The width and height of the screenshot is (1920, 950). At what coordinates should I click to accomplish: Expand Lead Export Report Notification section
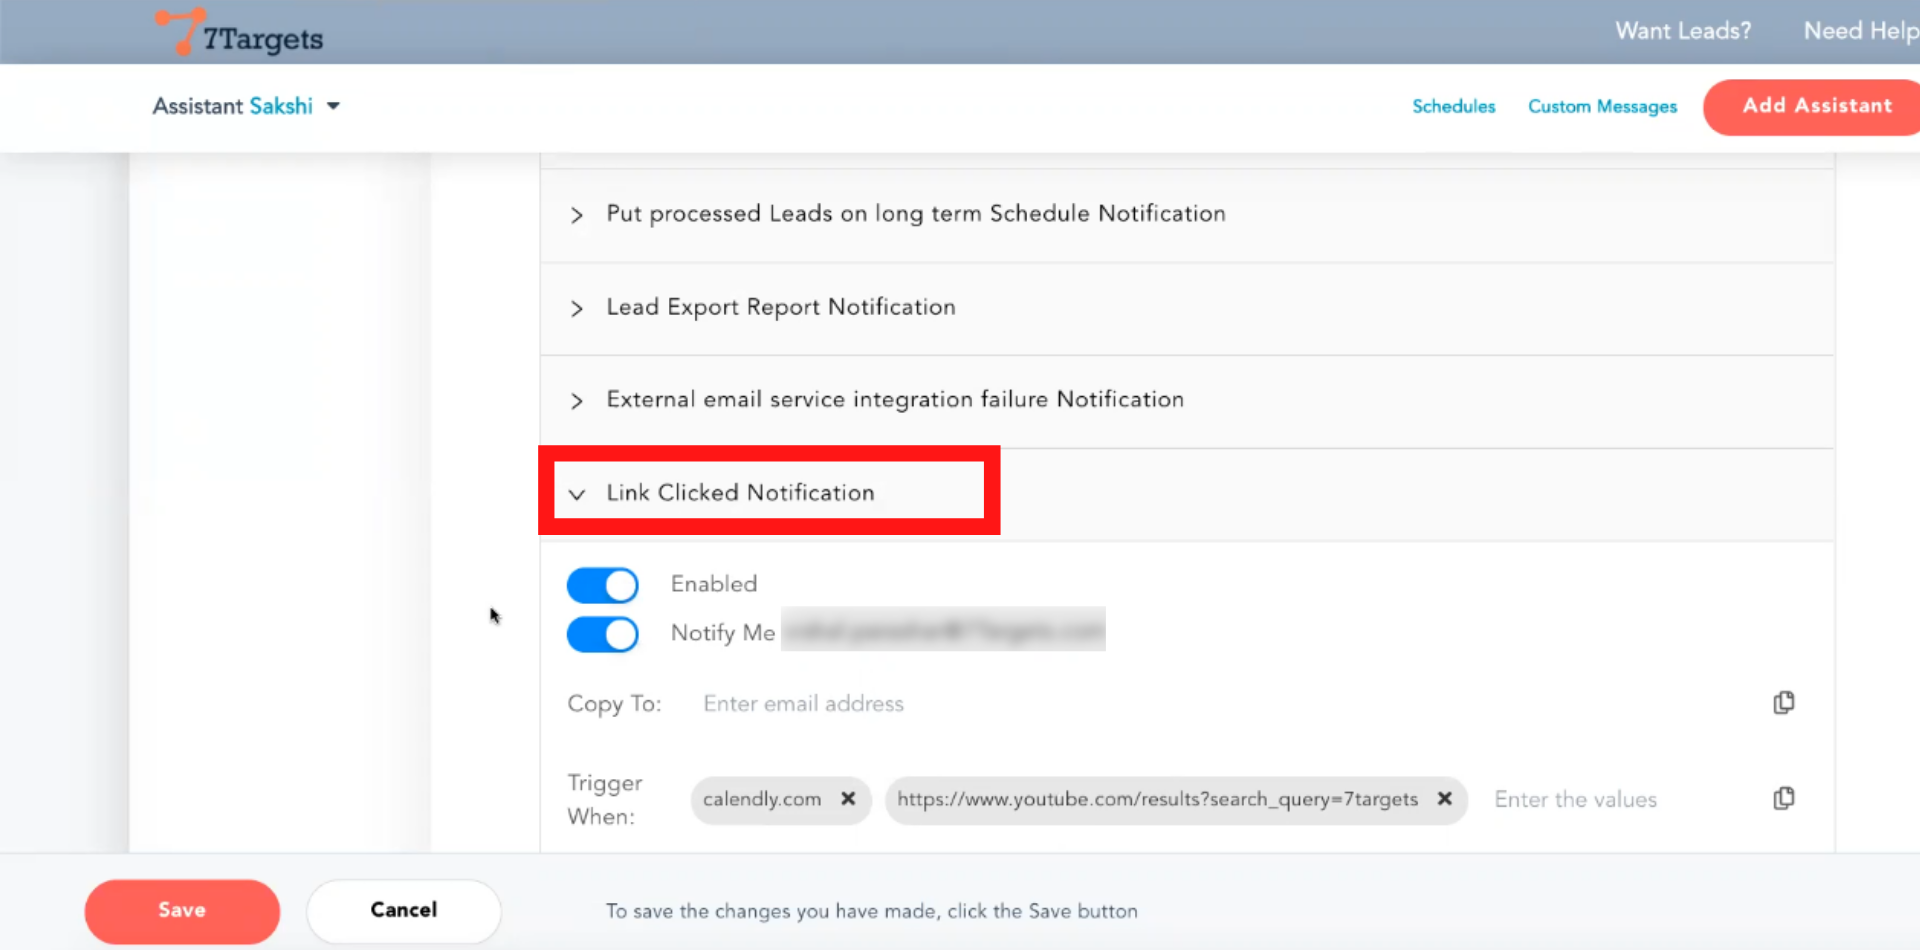tap(780, 308)
